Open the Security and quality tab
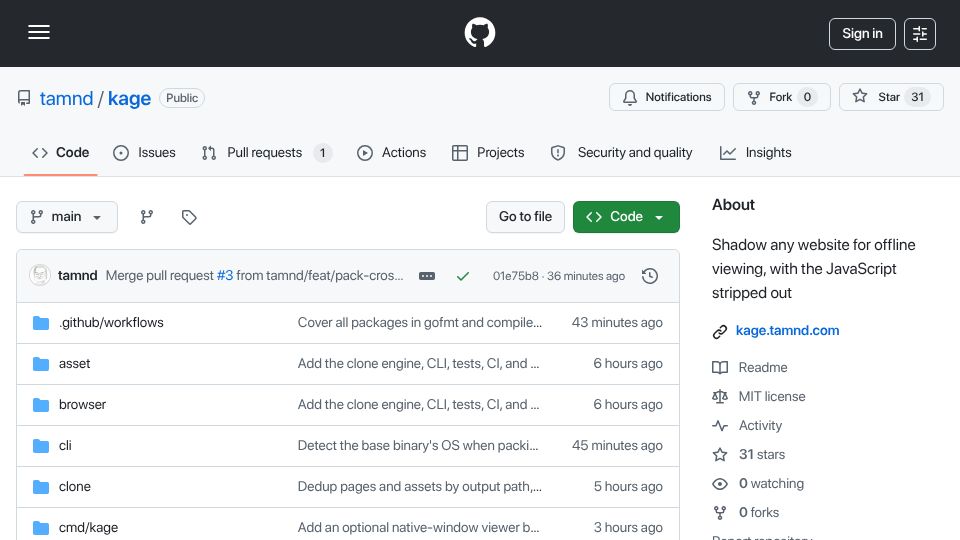The width and height of the screenshot is (960, 540). coord(621,152)
